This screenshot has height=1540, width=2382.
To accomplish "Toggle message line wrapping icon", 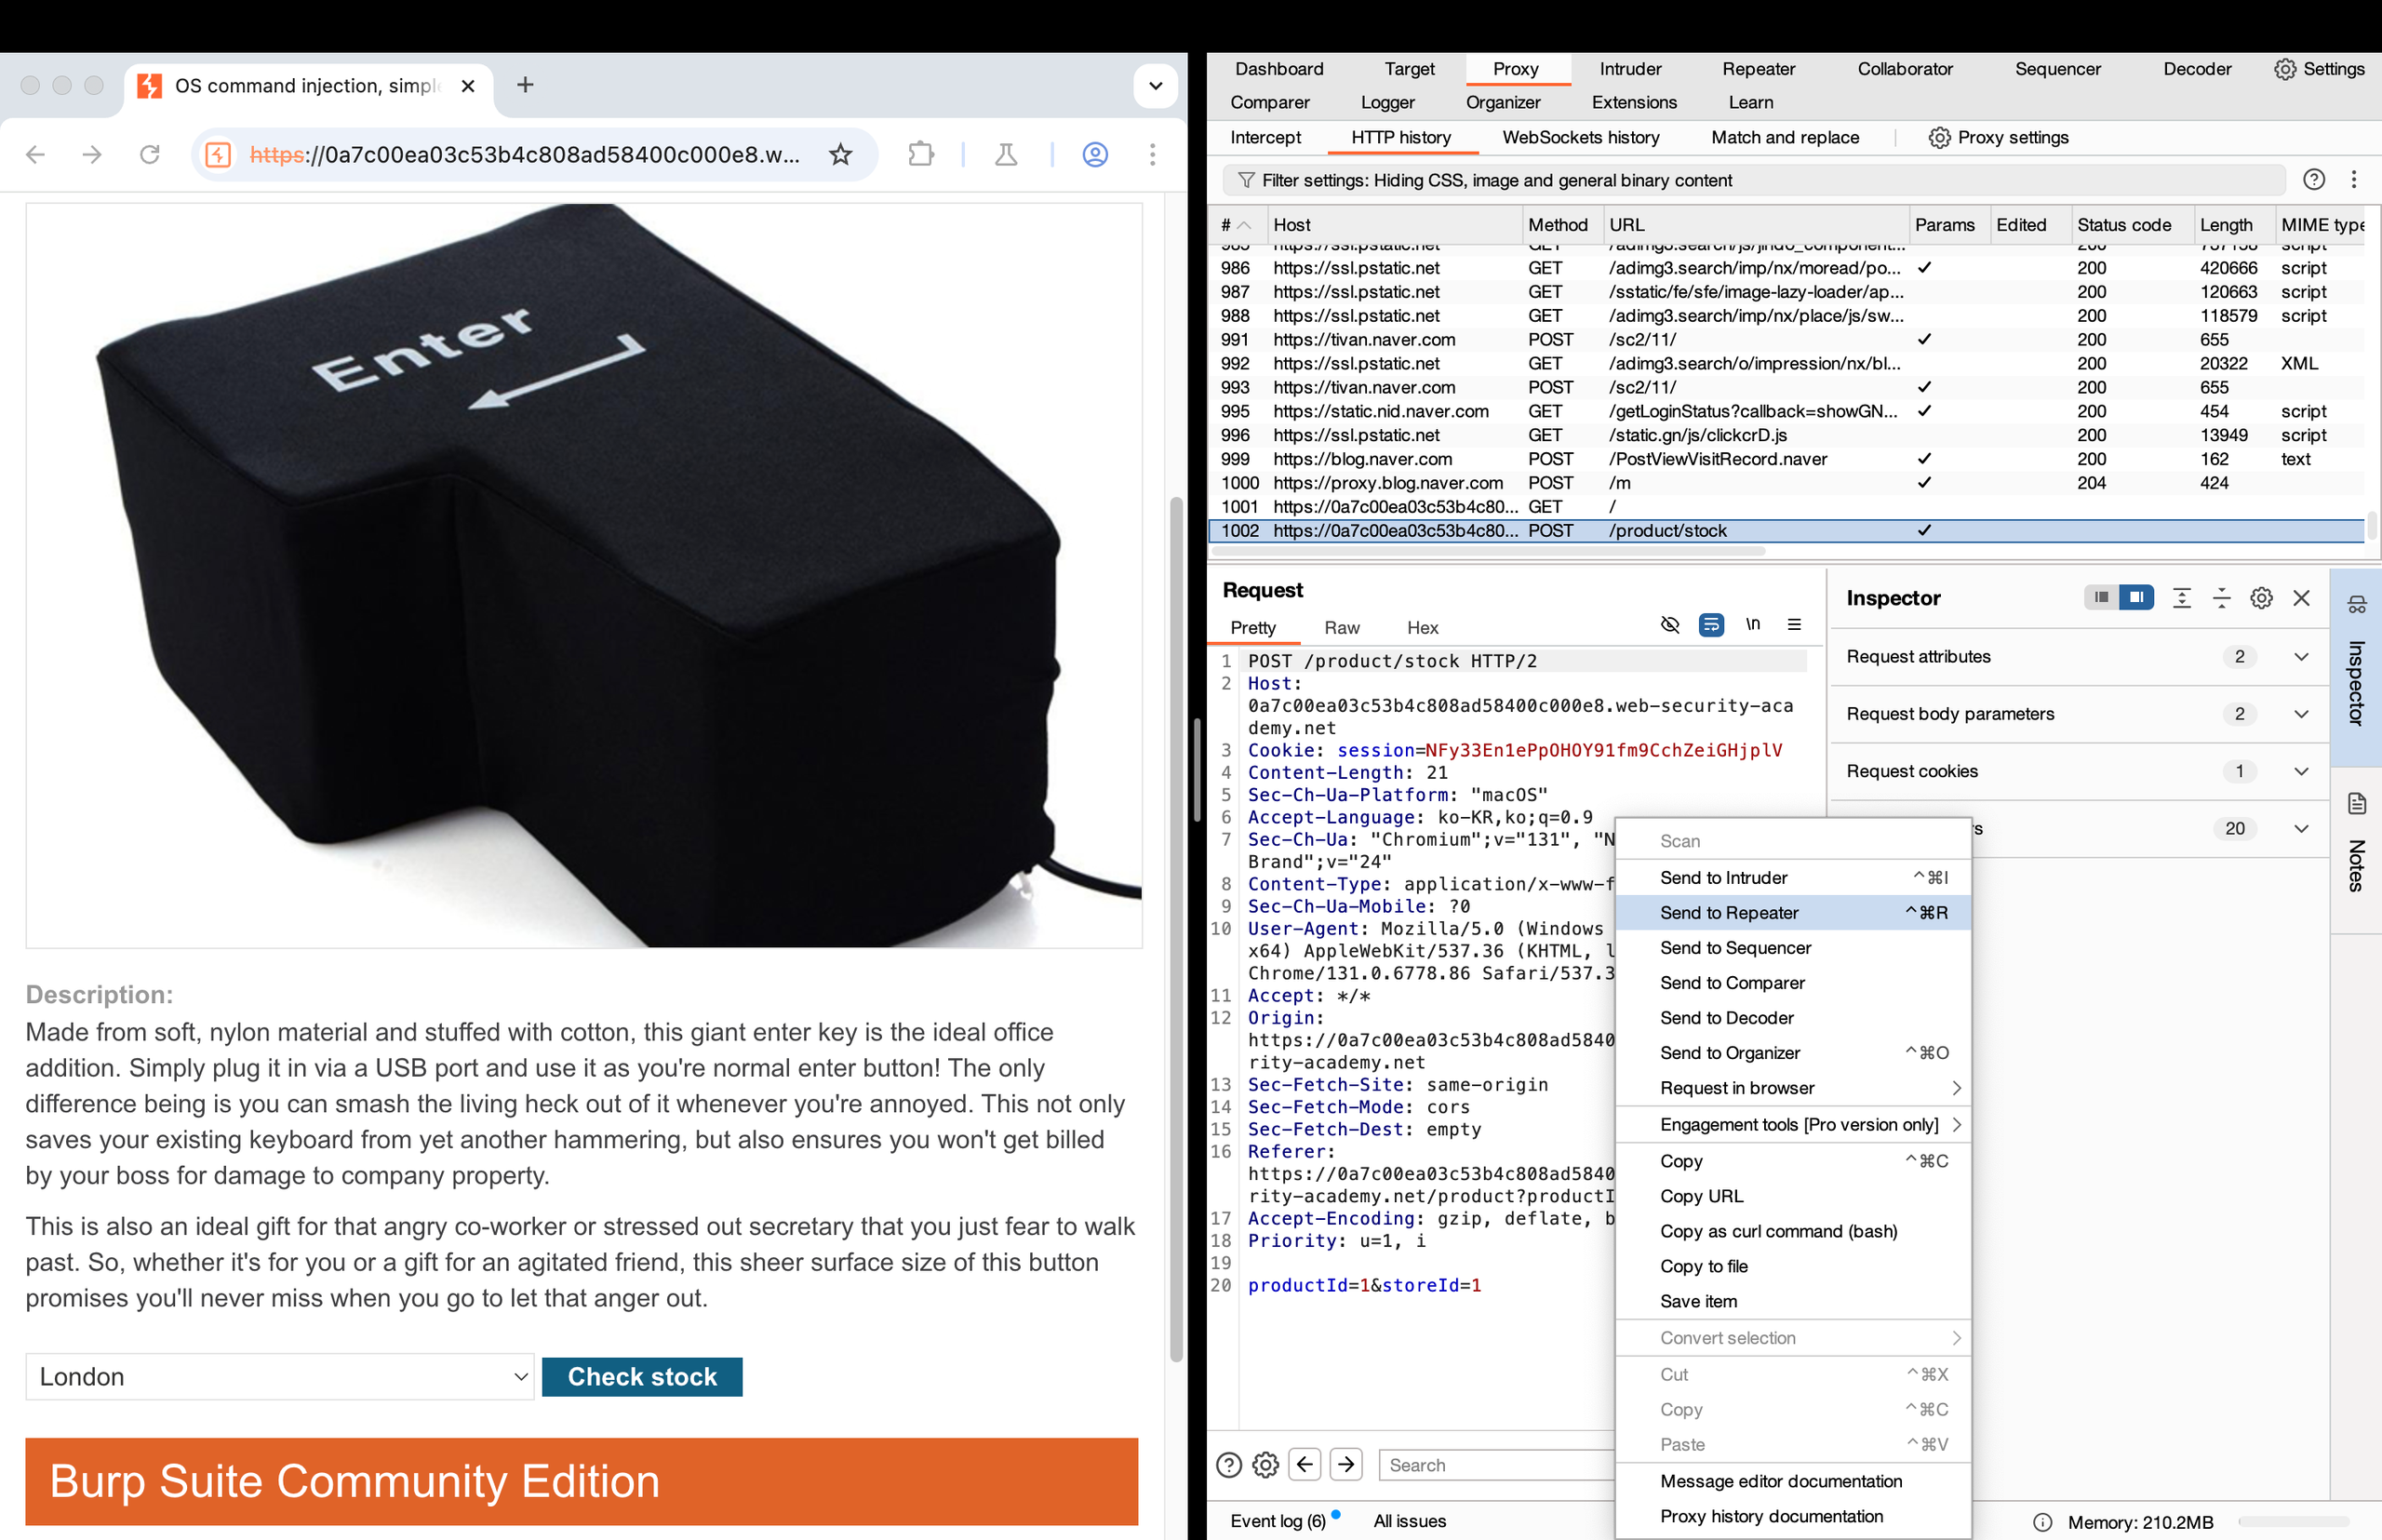I will tap(1711, 625).
